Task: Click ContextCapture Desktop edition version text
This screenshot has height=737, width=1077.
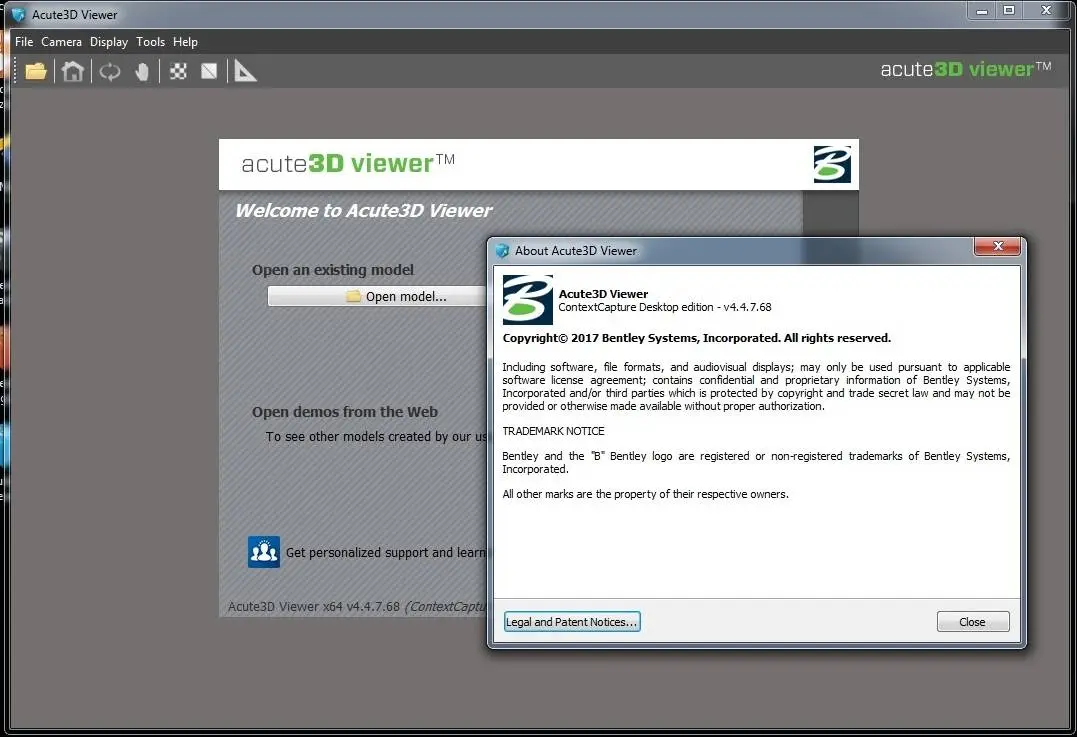Action: (x=664, y=307)
